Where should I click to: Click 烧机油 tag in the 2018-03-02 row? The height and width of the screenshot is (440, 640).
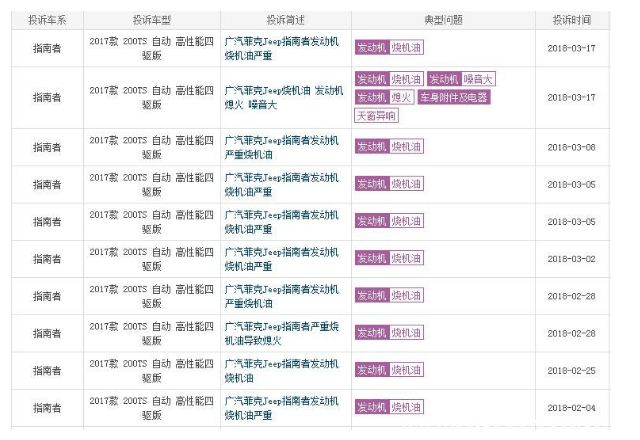click(x=406, y=258)
